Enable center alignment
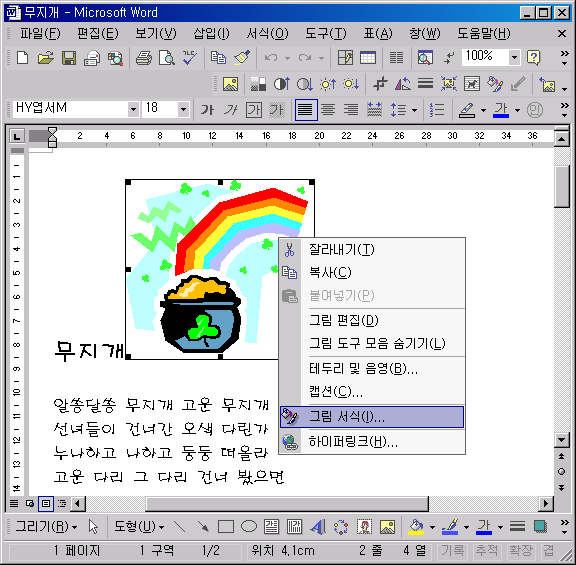 tap(328, 110)
